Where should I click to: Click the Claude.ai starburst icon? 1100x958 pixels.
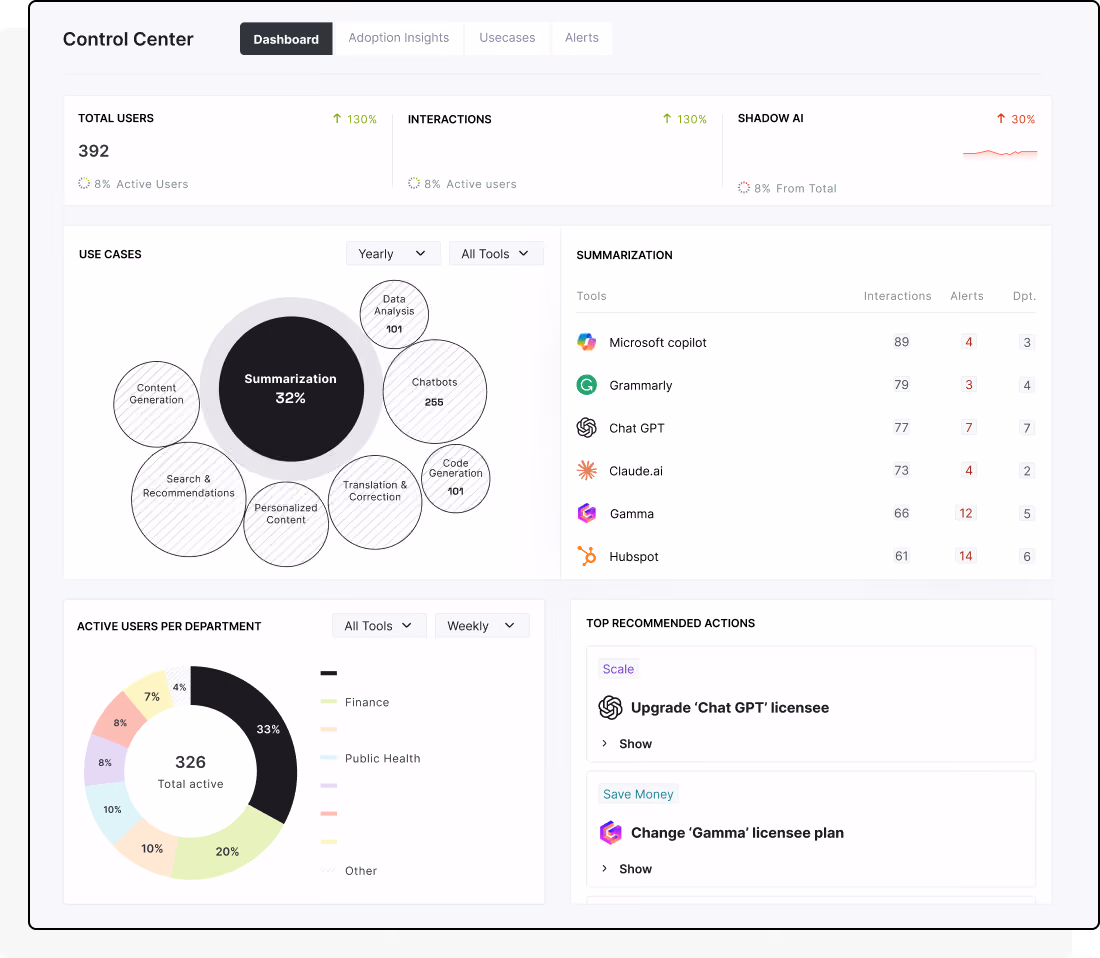[x=586, y=471]
